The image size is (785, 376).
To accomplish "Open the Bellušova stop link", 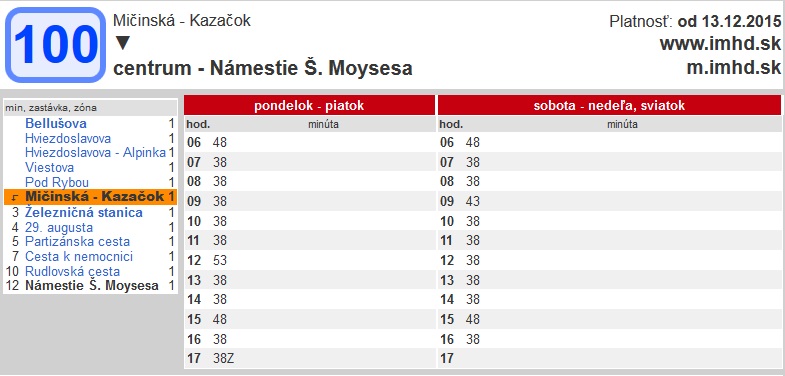I will tap(56, 124).
